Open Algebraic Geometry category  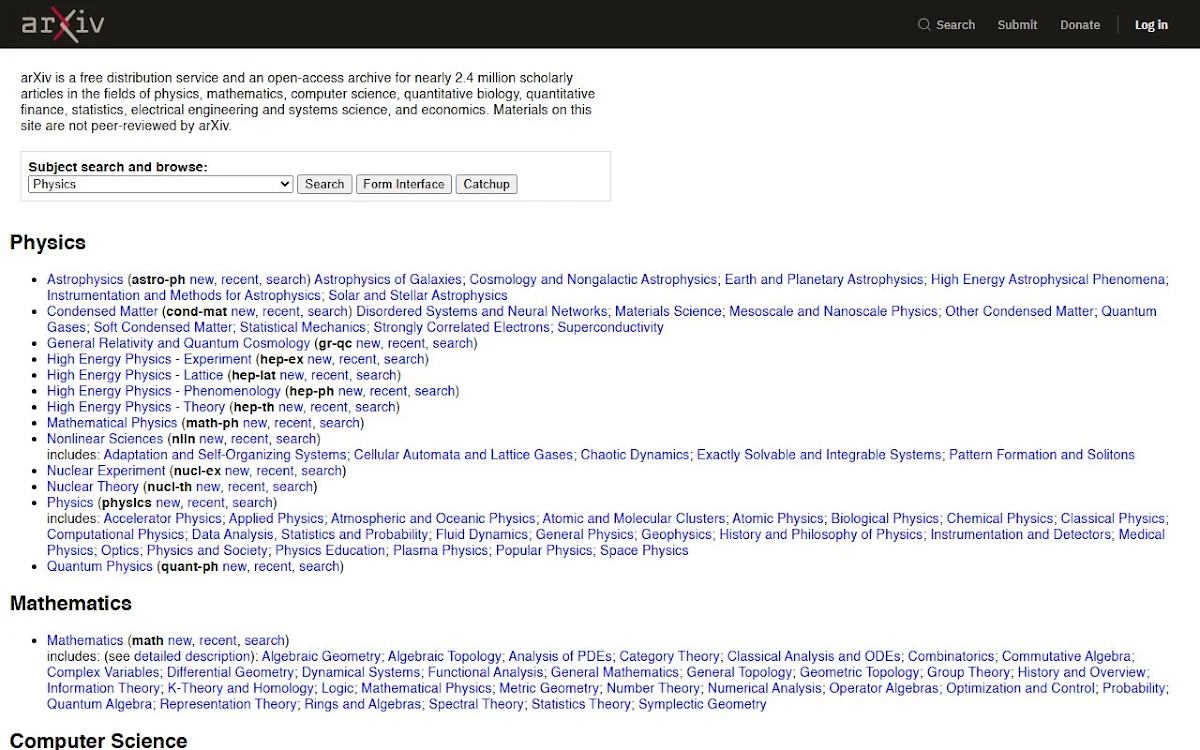coord(322,657)
